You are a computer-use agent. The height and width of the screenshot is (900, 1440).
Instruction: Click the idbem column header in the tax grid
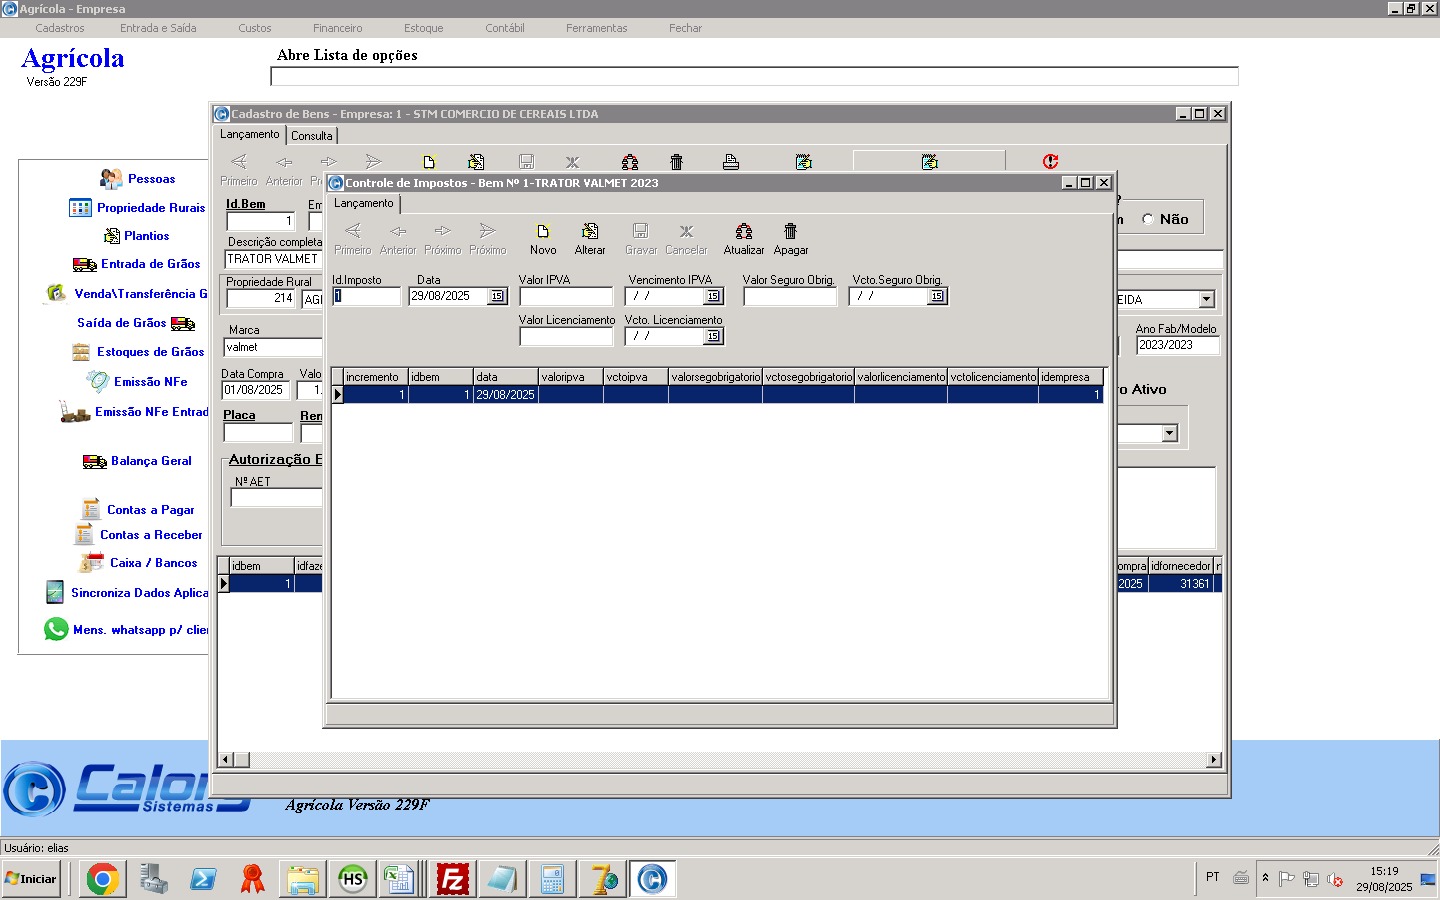coord(439,377)
